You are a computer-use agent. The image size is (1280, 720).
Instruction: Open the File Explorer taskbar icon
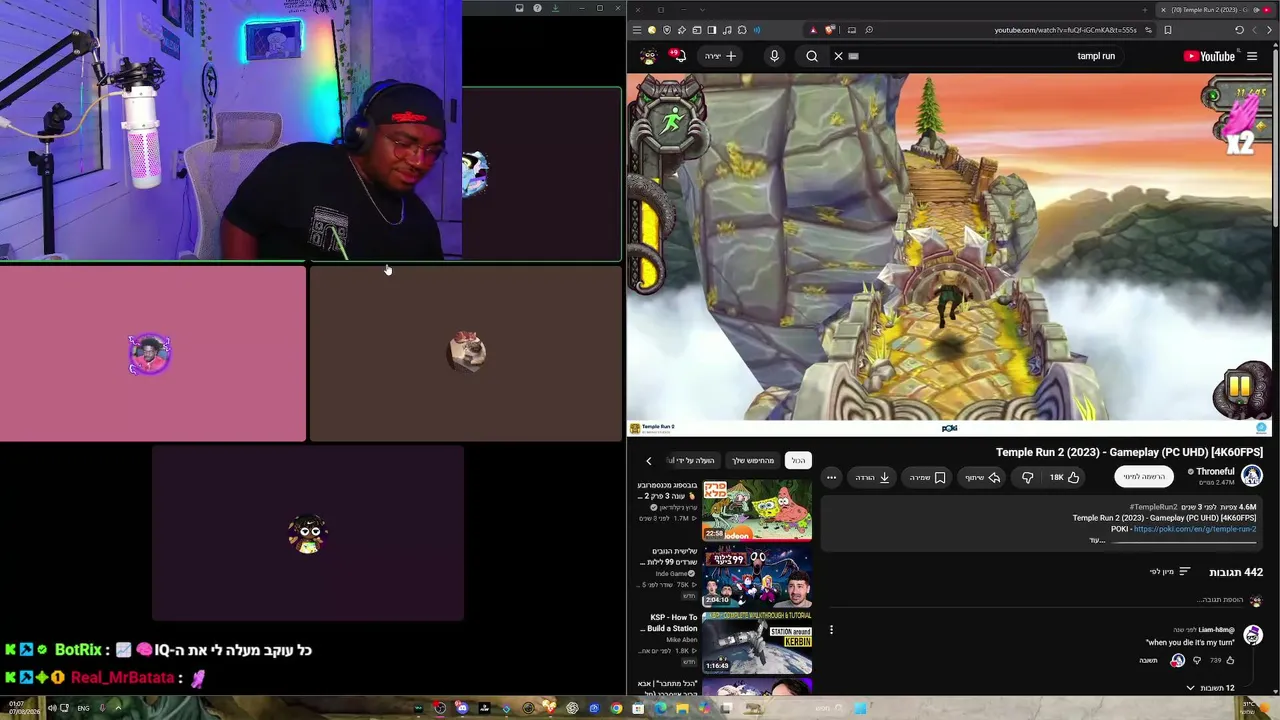pos(682,708)
